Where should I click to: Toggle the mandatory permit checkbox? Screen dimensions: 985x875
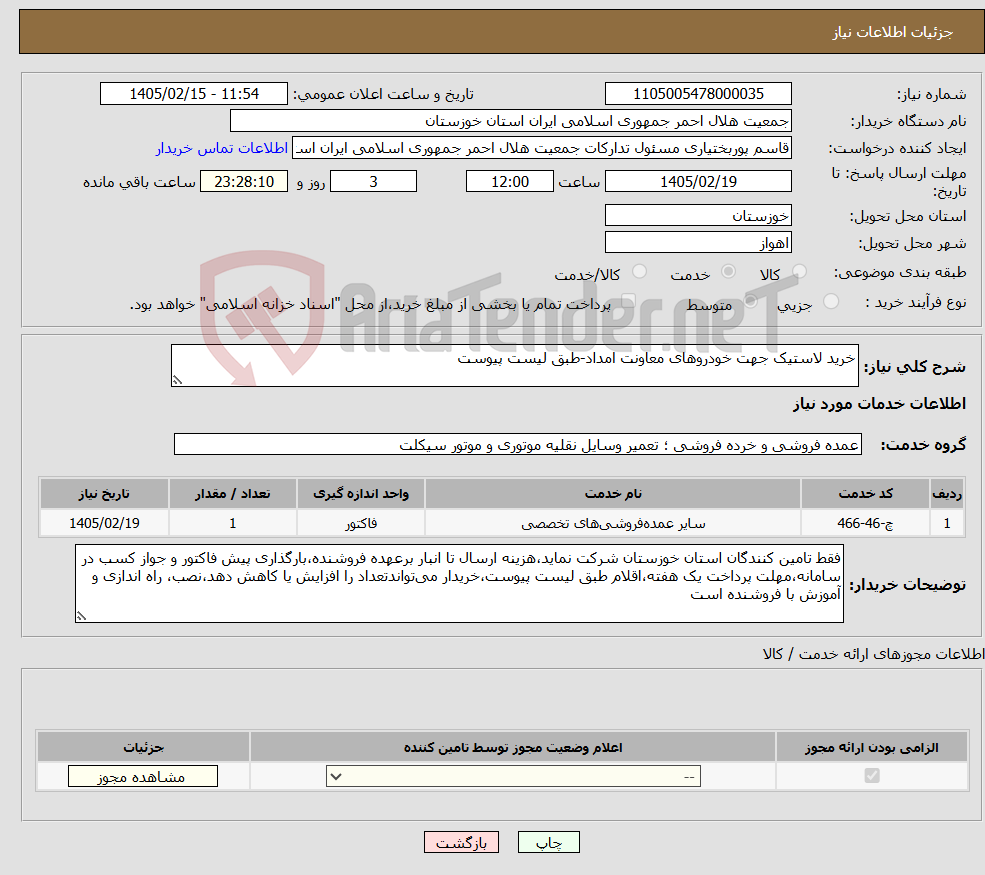pos(872,776)
